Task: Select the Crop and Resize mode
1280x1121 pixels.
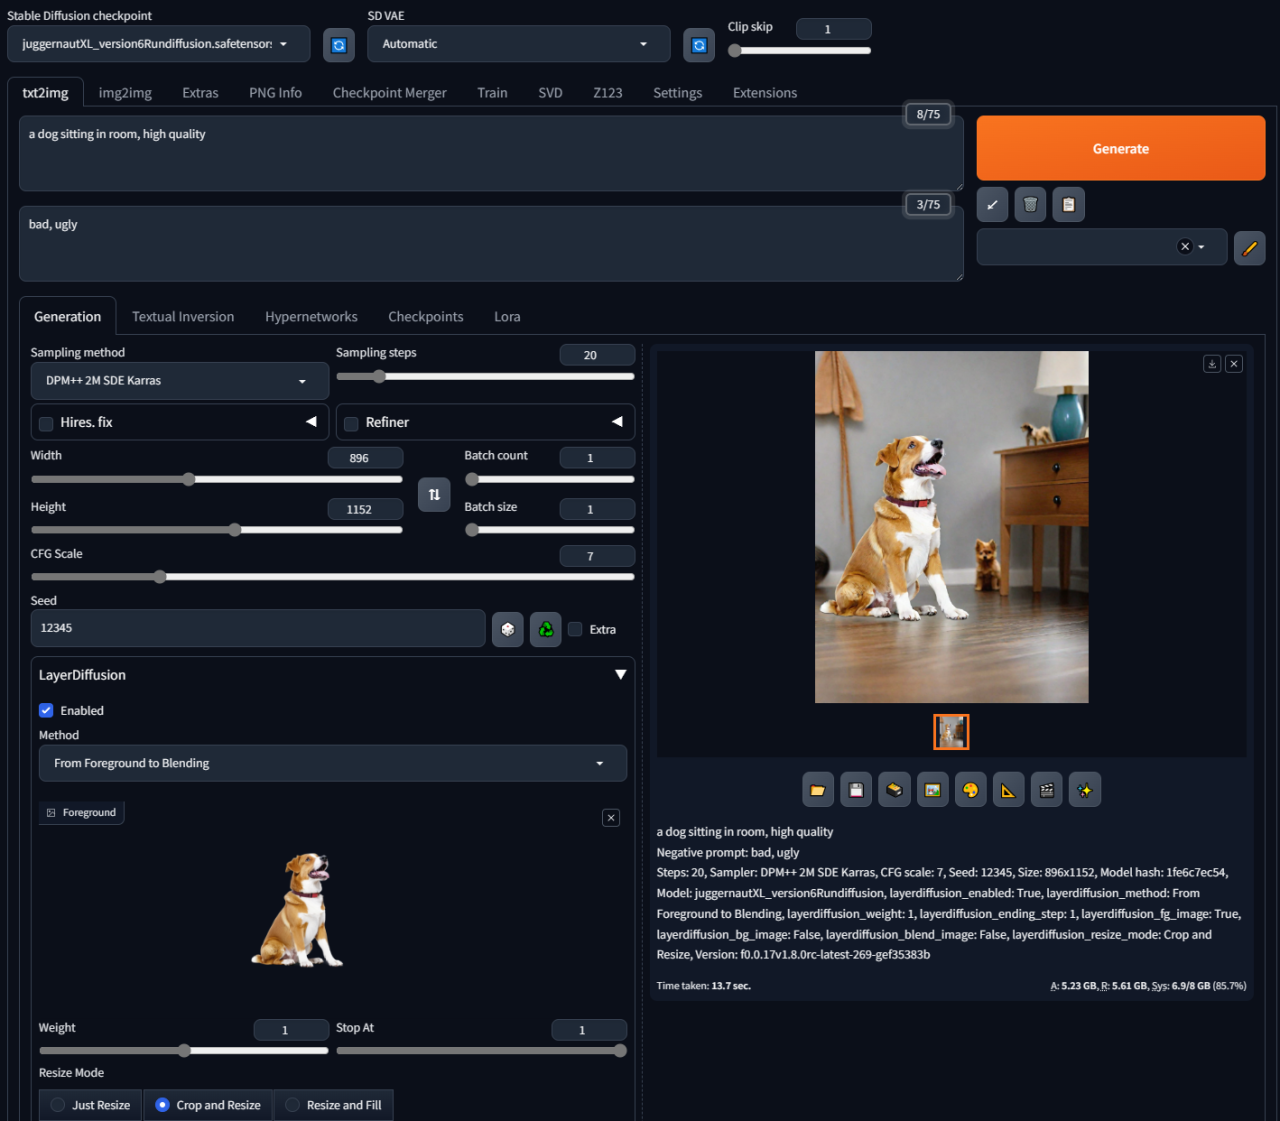Action: (x=208, y=1105)
